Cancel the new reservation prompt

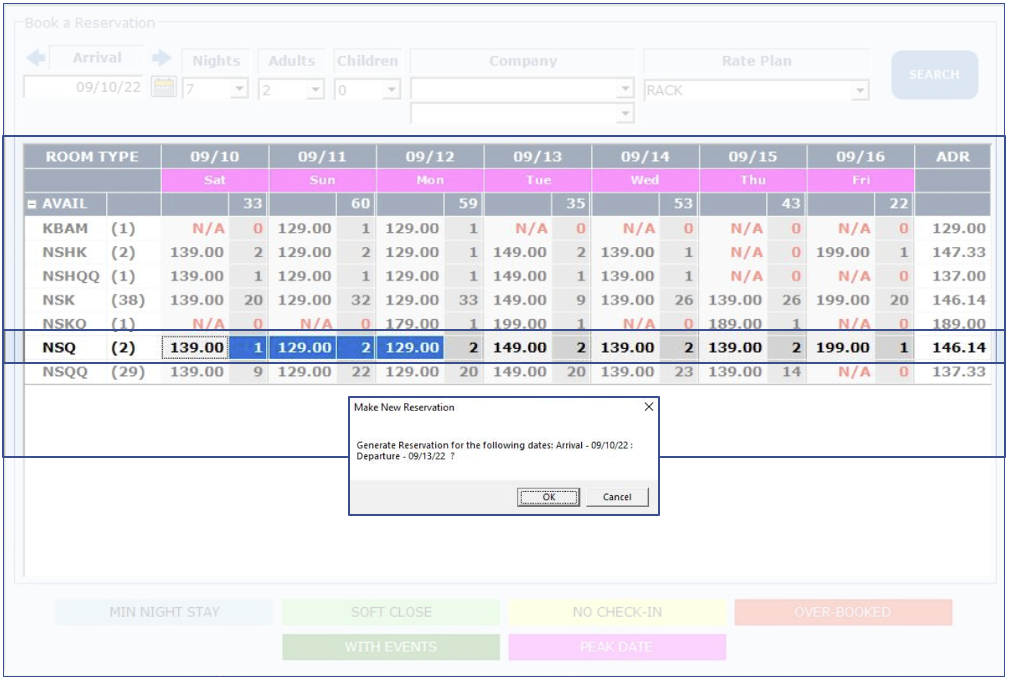[x=617, y=497]
